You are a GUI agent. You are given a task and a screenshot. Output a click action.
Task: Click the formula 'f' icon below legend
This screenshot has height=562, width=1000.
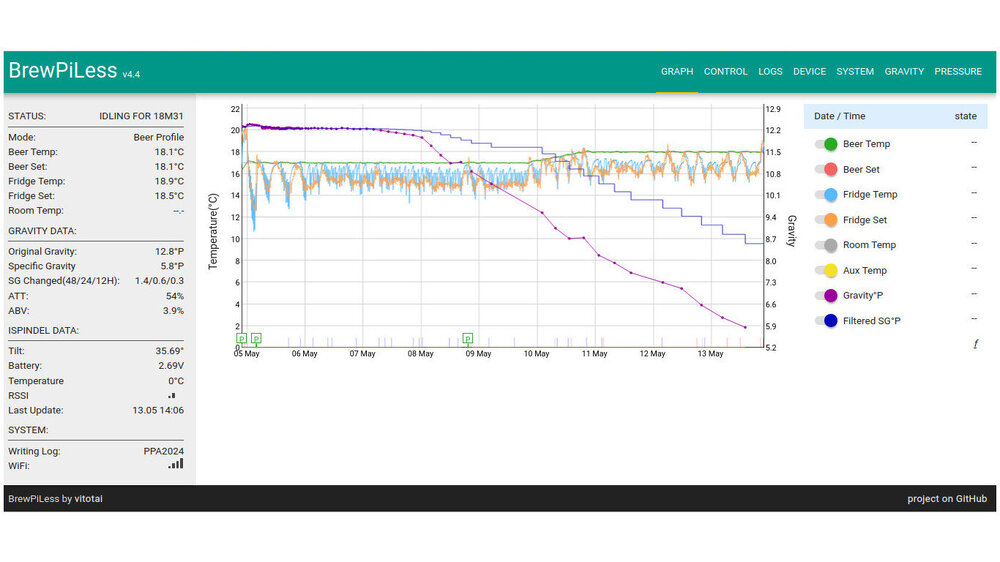tap(975, 344)
